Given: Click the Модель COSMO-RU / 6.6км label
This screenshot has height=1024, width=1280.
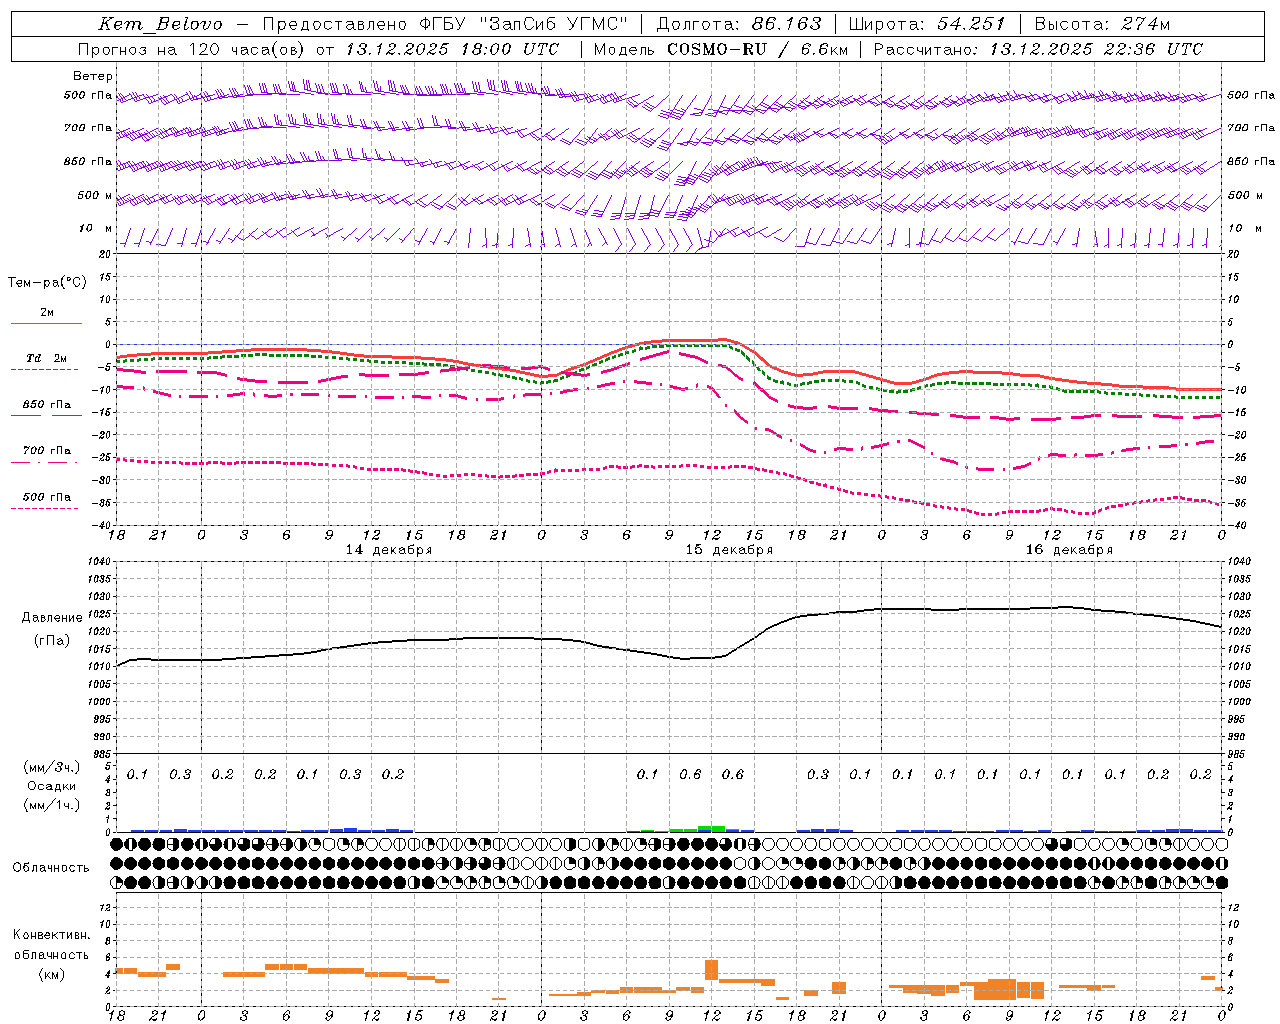Looking at the screenshot, I should tap(721, 49).
